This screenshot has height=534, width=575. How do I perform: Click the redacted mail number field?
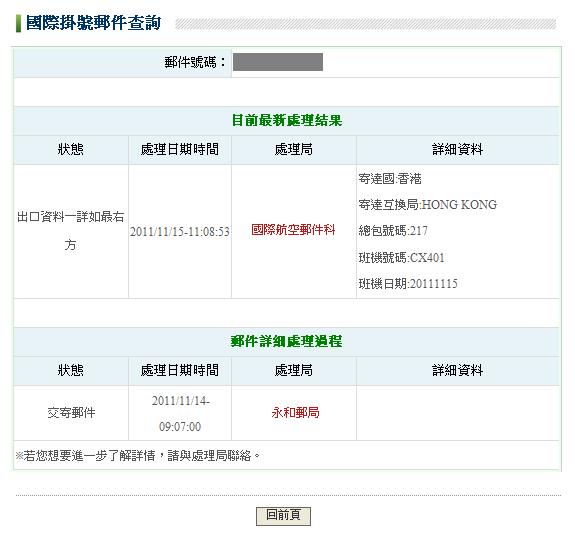coord(278,62)
